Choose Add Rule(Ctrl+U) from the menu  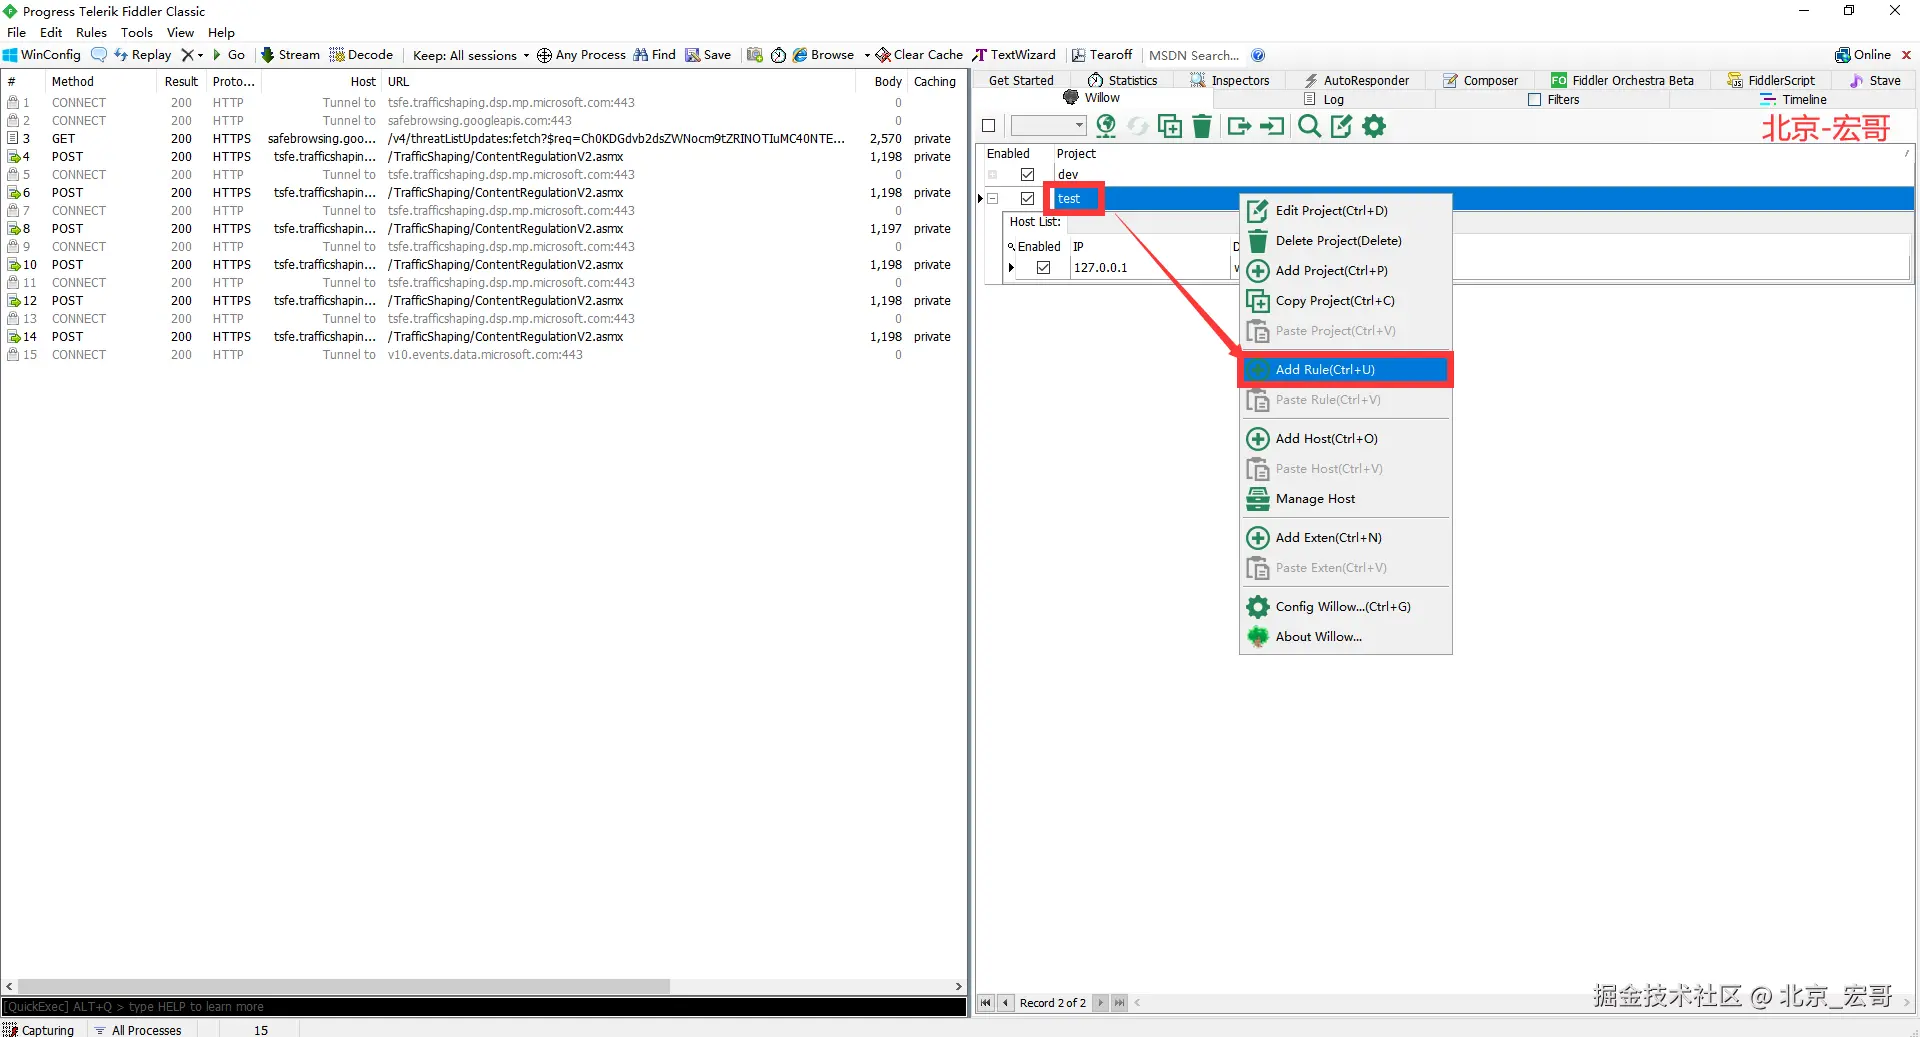1346,370
